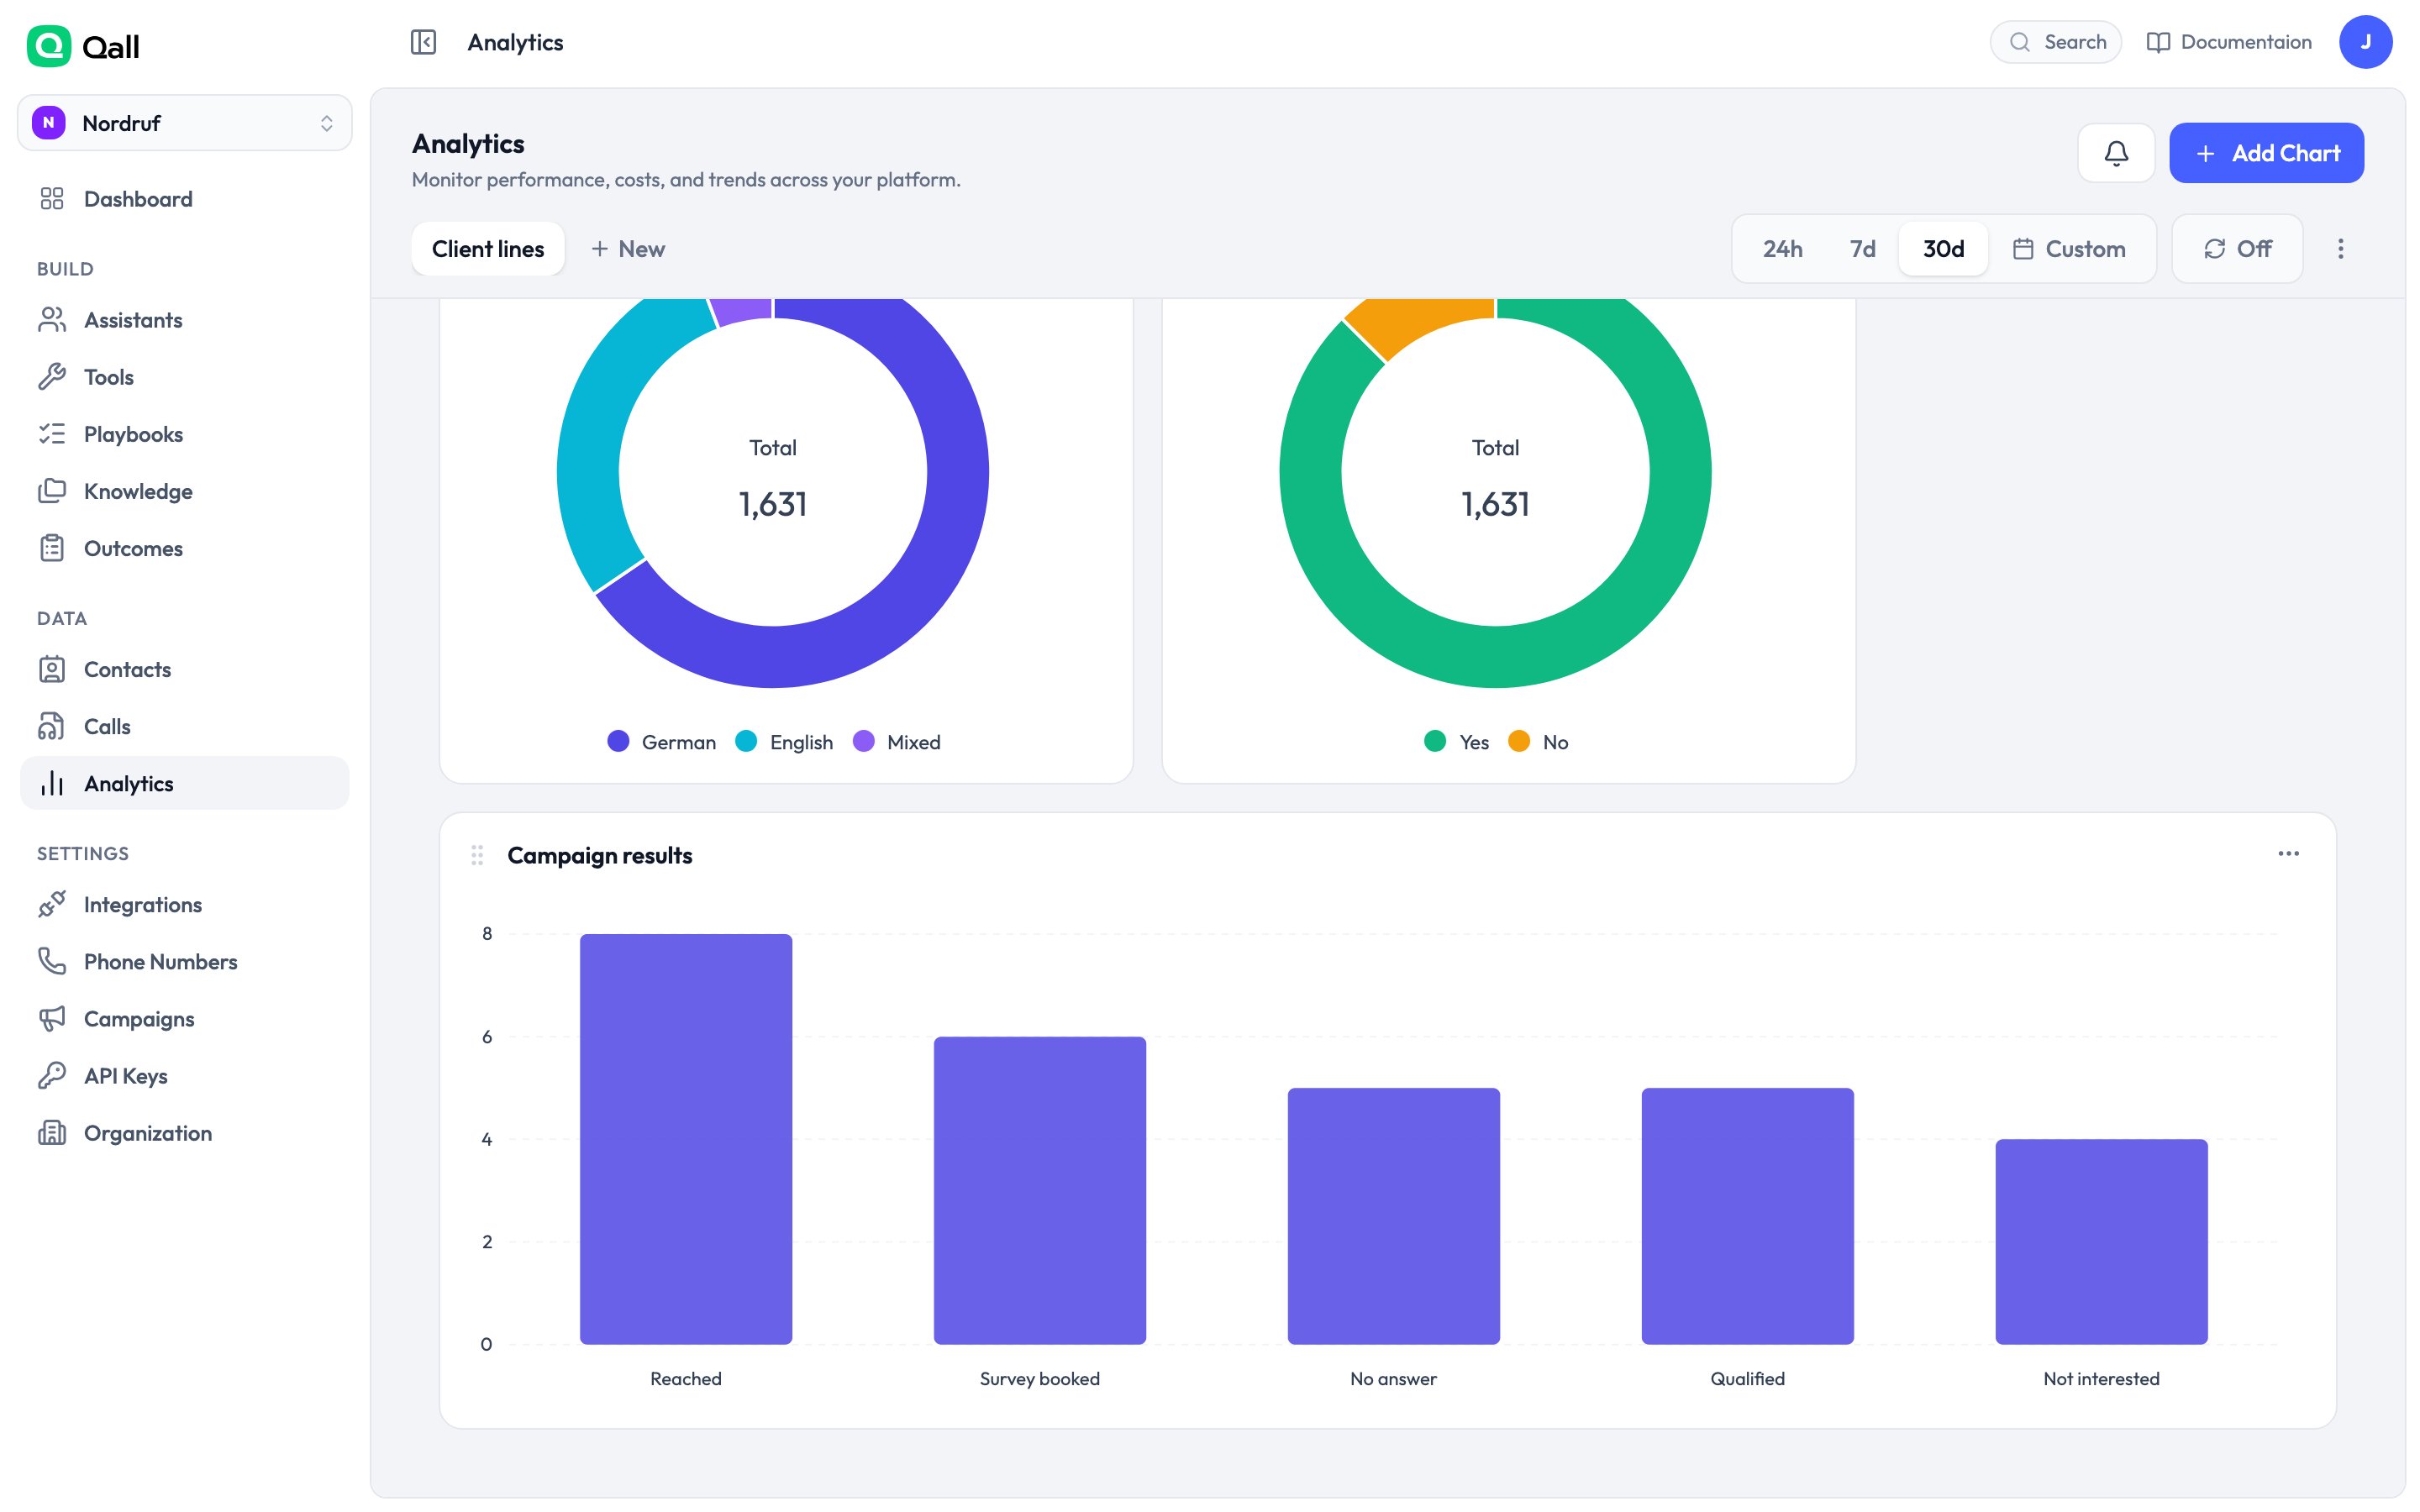This screenshot has height=1512, width=2420.
Task: Open Outcomes page
Action: point(185,548)
